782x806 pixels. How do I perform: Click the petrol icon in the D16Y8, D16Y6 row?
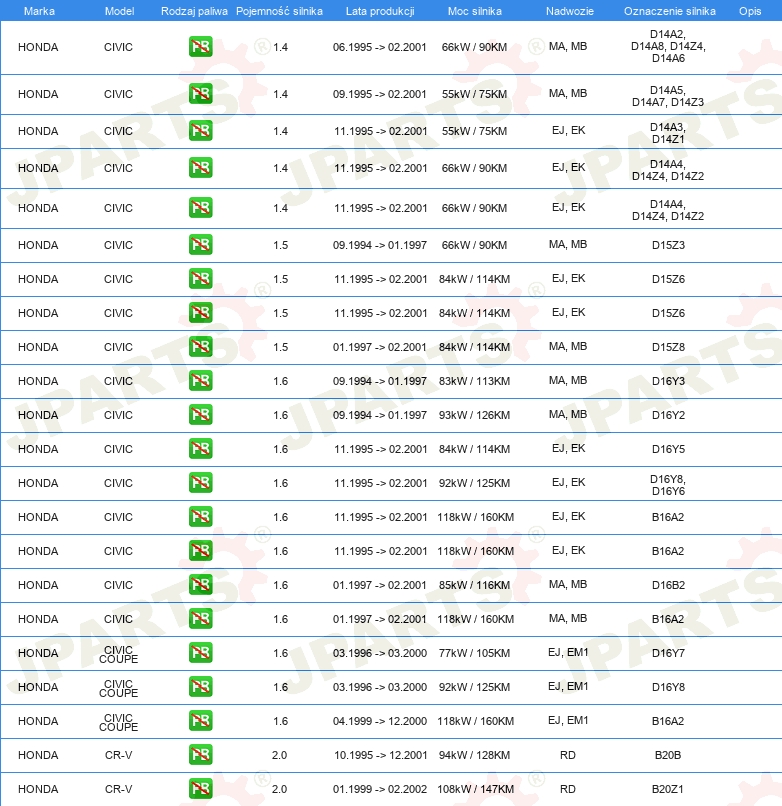coord(201,483)
